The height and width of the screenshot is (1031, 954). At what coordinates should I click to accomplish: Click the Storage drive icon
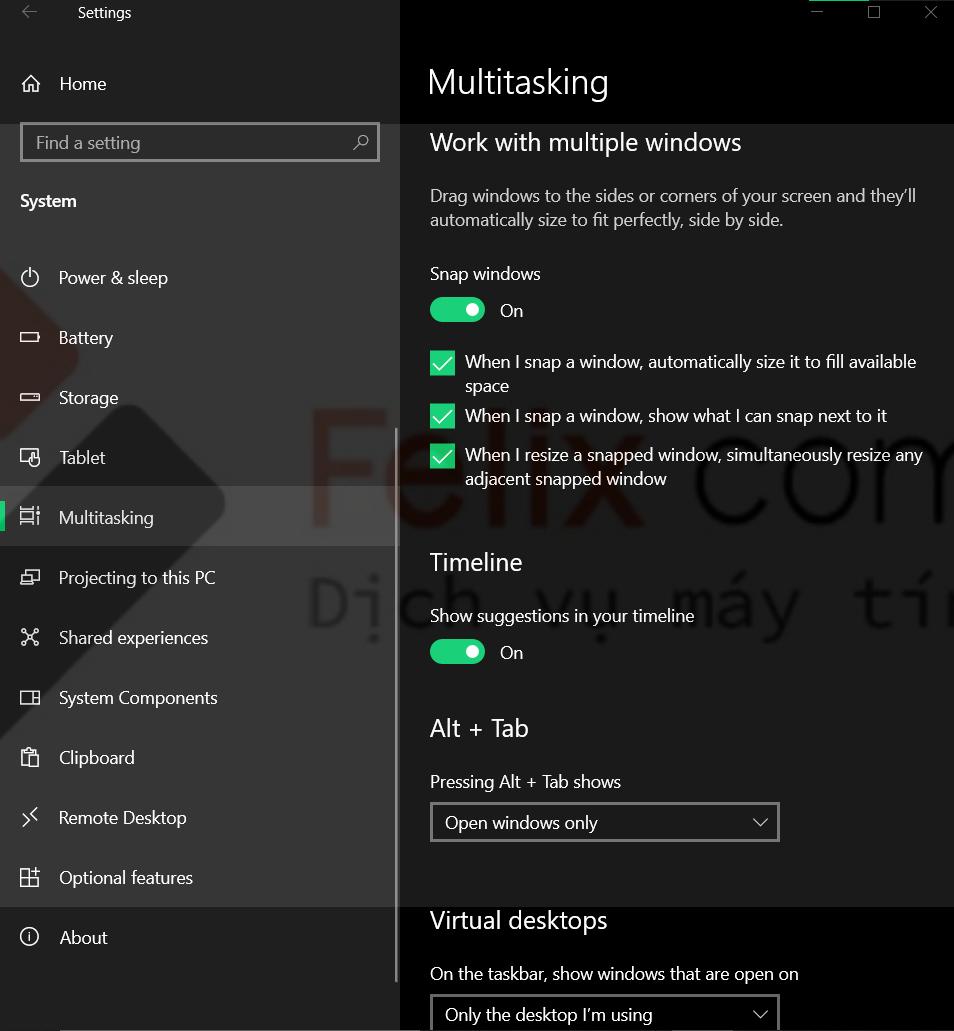[x=31, y=398]
